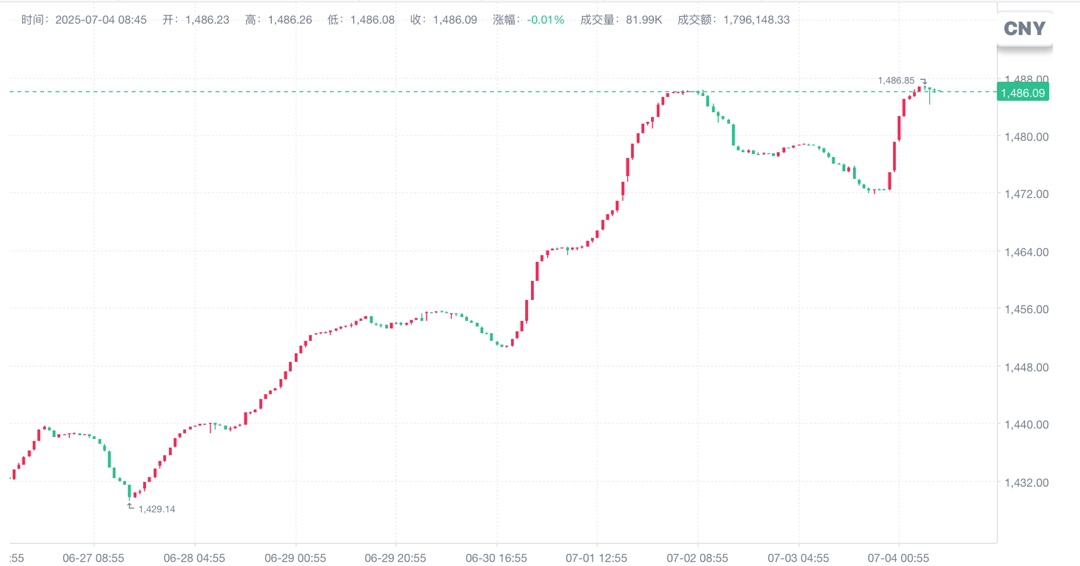This screenshot has height=566, width=1080.
Task: Select the 06-28 04:55 time axis label
Action: pos(194,558)
